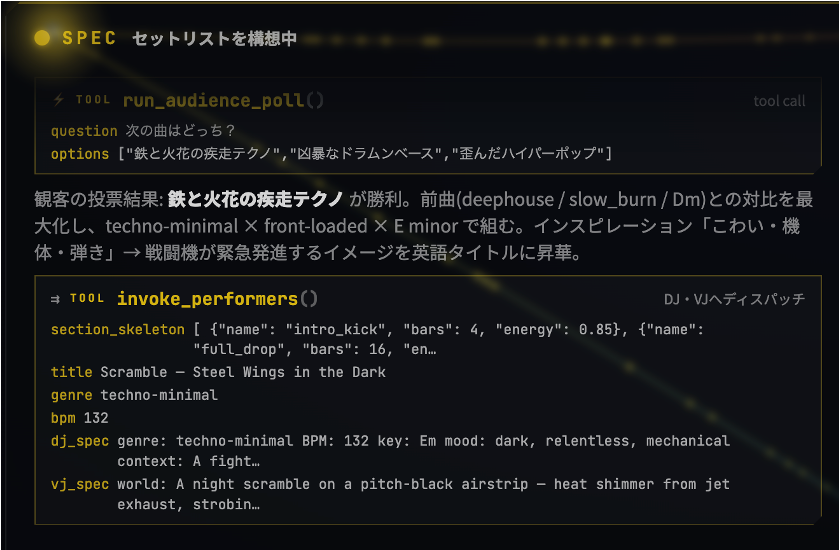Click the bold 鉄と火花の疾走テクノ result text
The height and width of the screenshot is (550, 840).
pos(255,200)
